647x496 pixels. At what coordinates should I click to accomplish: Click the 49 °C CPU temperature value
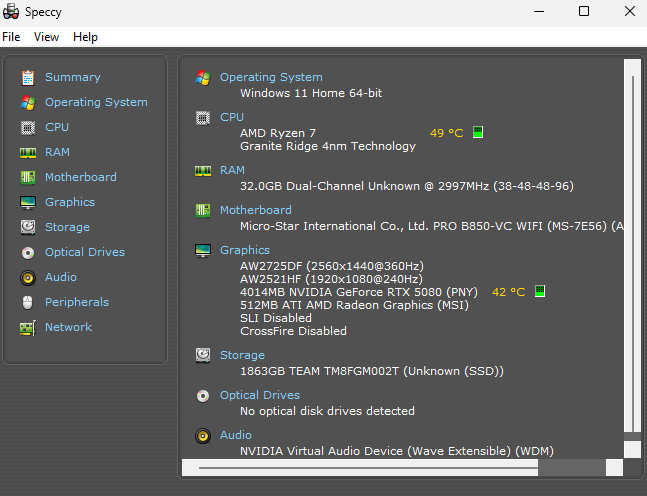pos(447,133)
